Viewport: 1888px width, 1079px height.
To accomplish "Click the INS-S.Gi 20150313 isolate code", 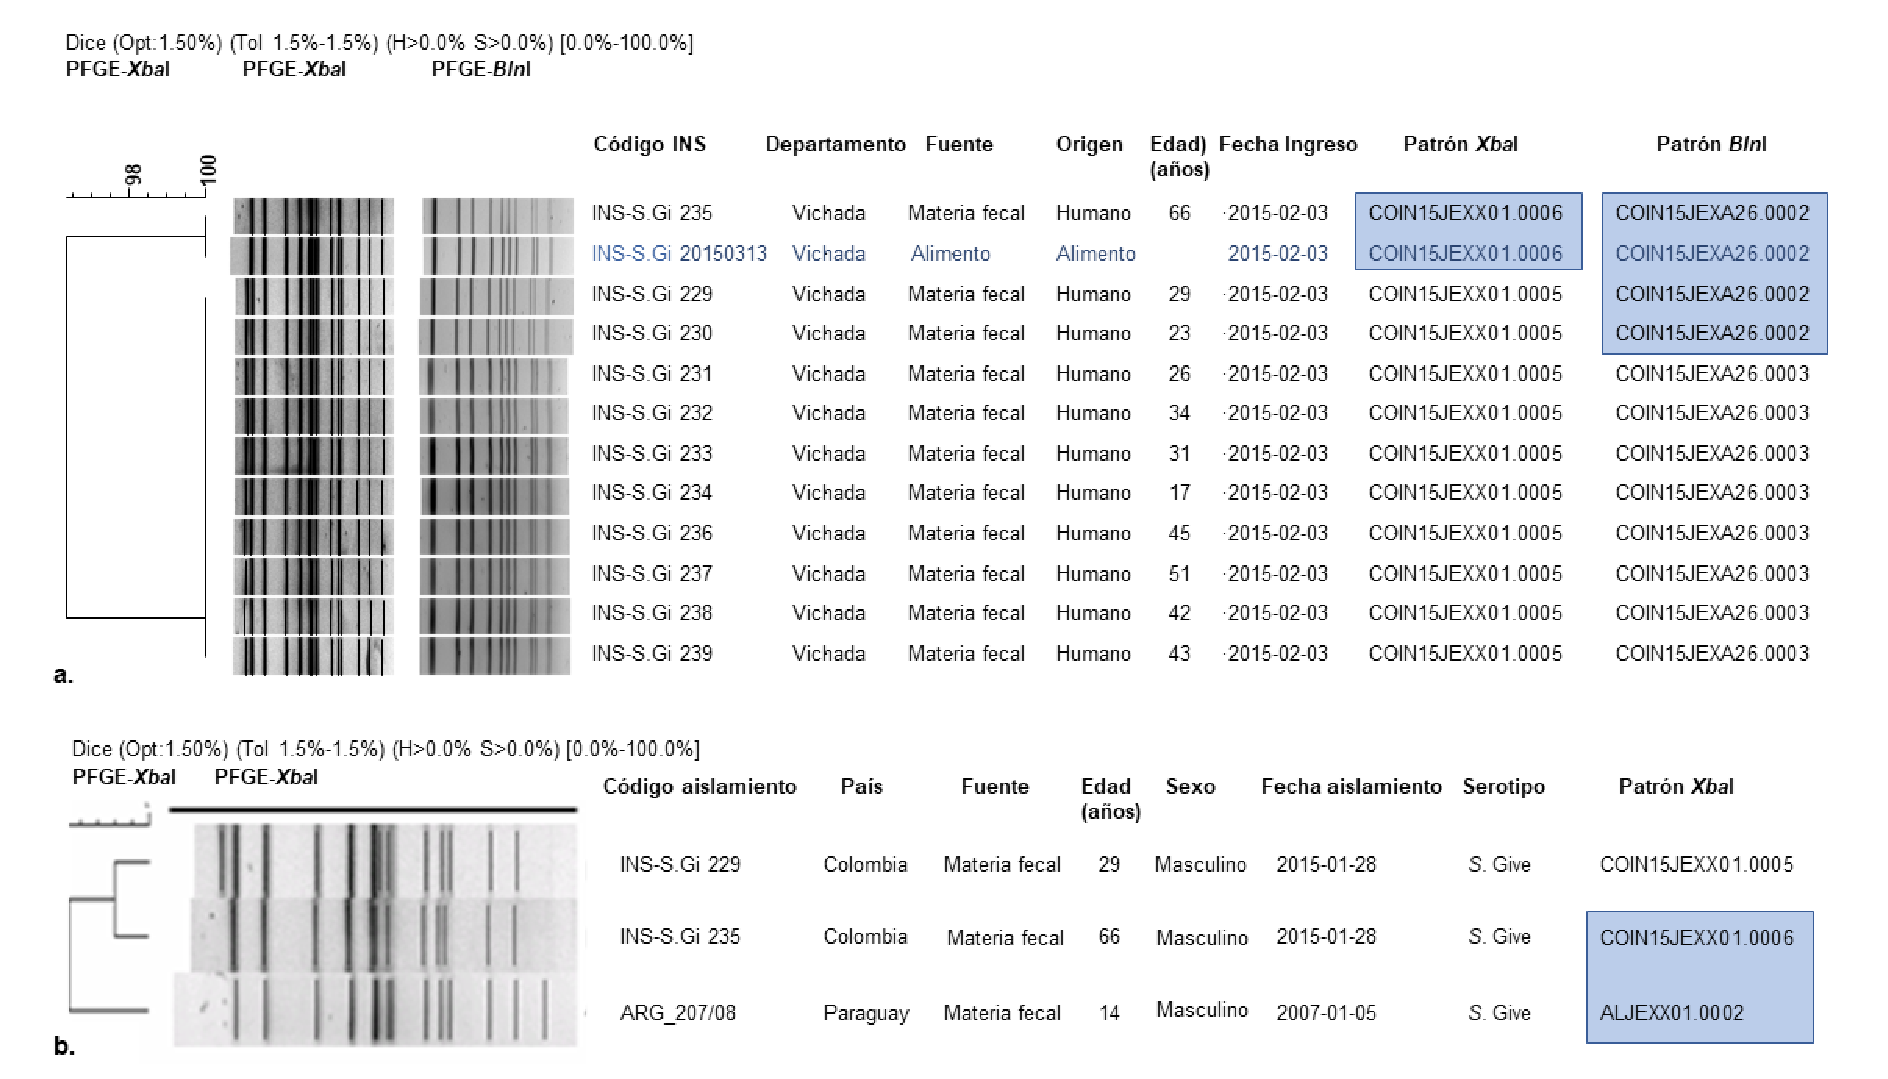I will pos(679,254).
